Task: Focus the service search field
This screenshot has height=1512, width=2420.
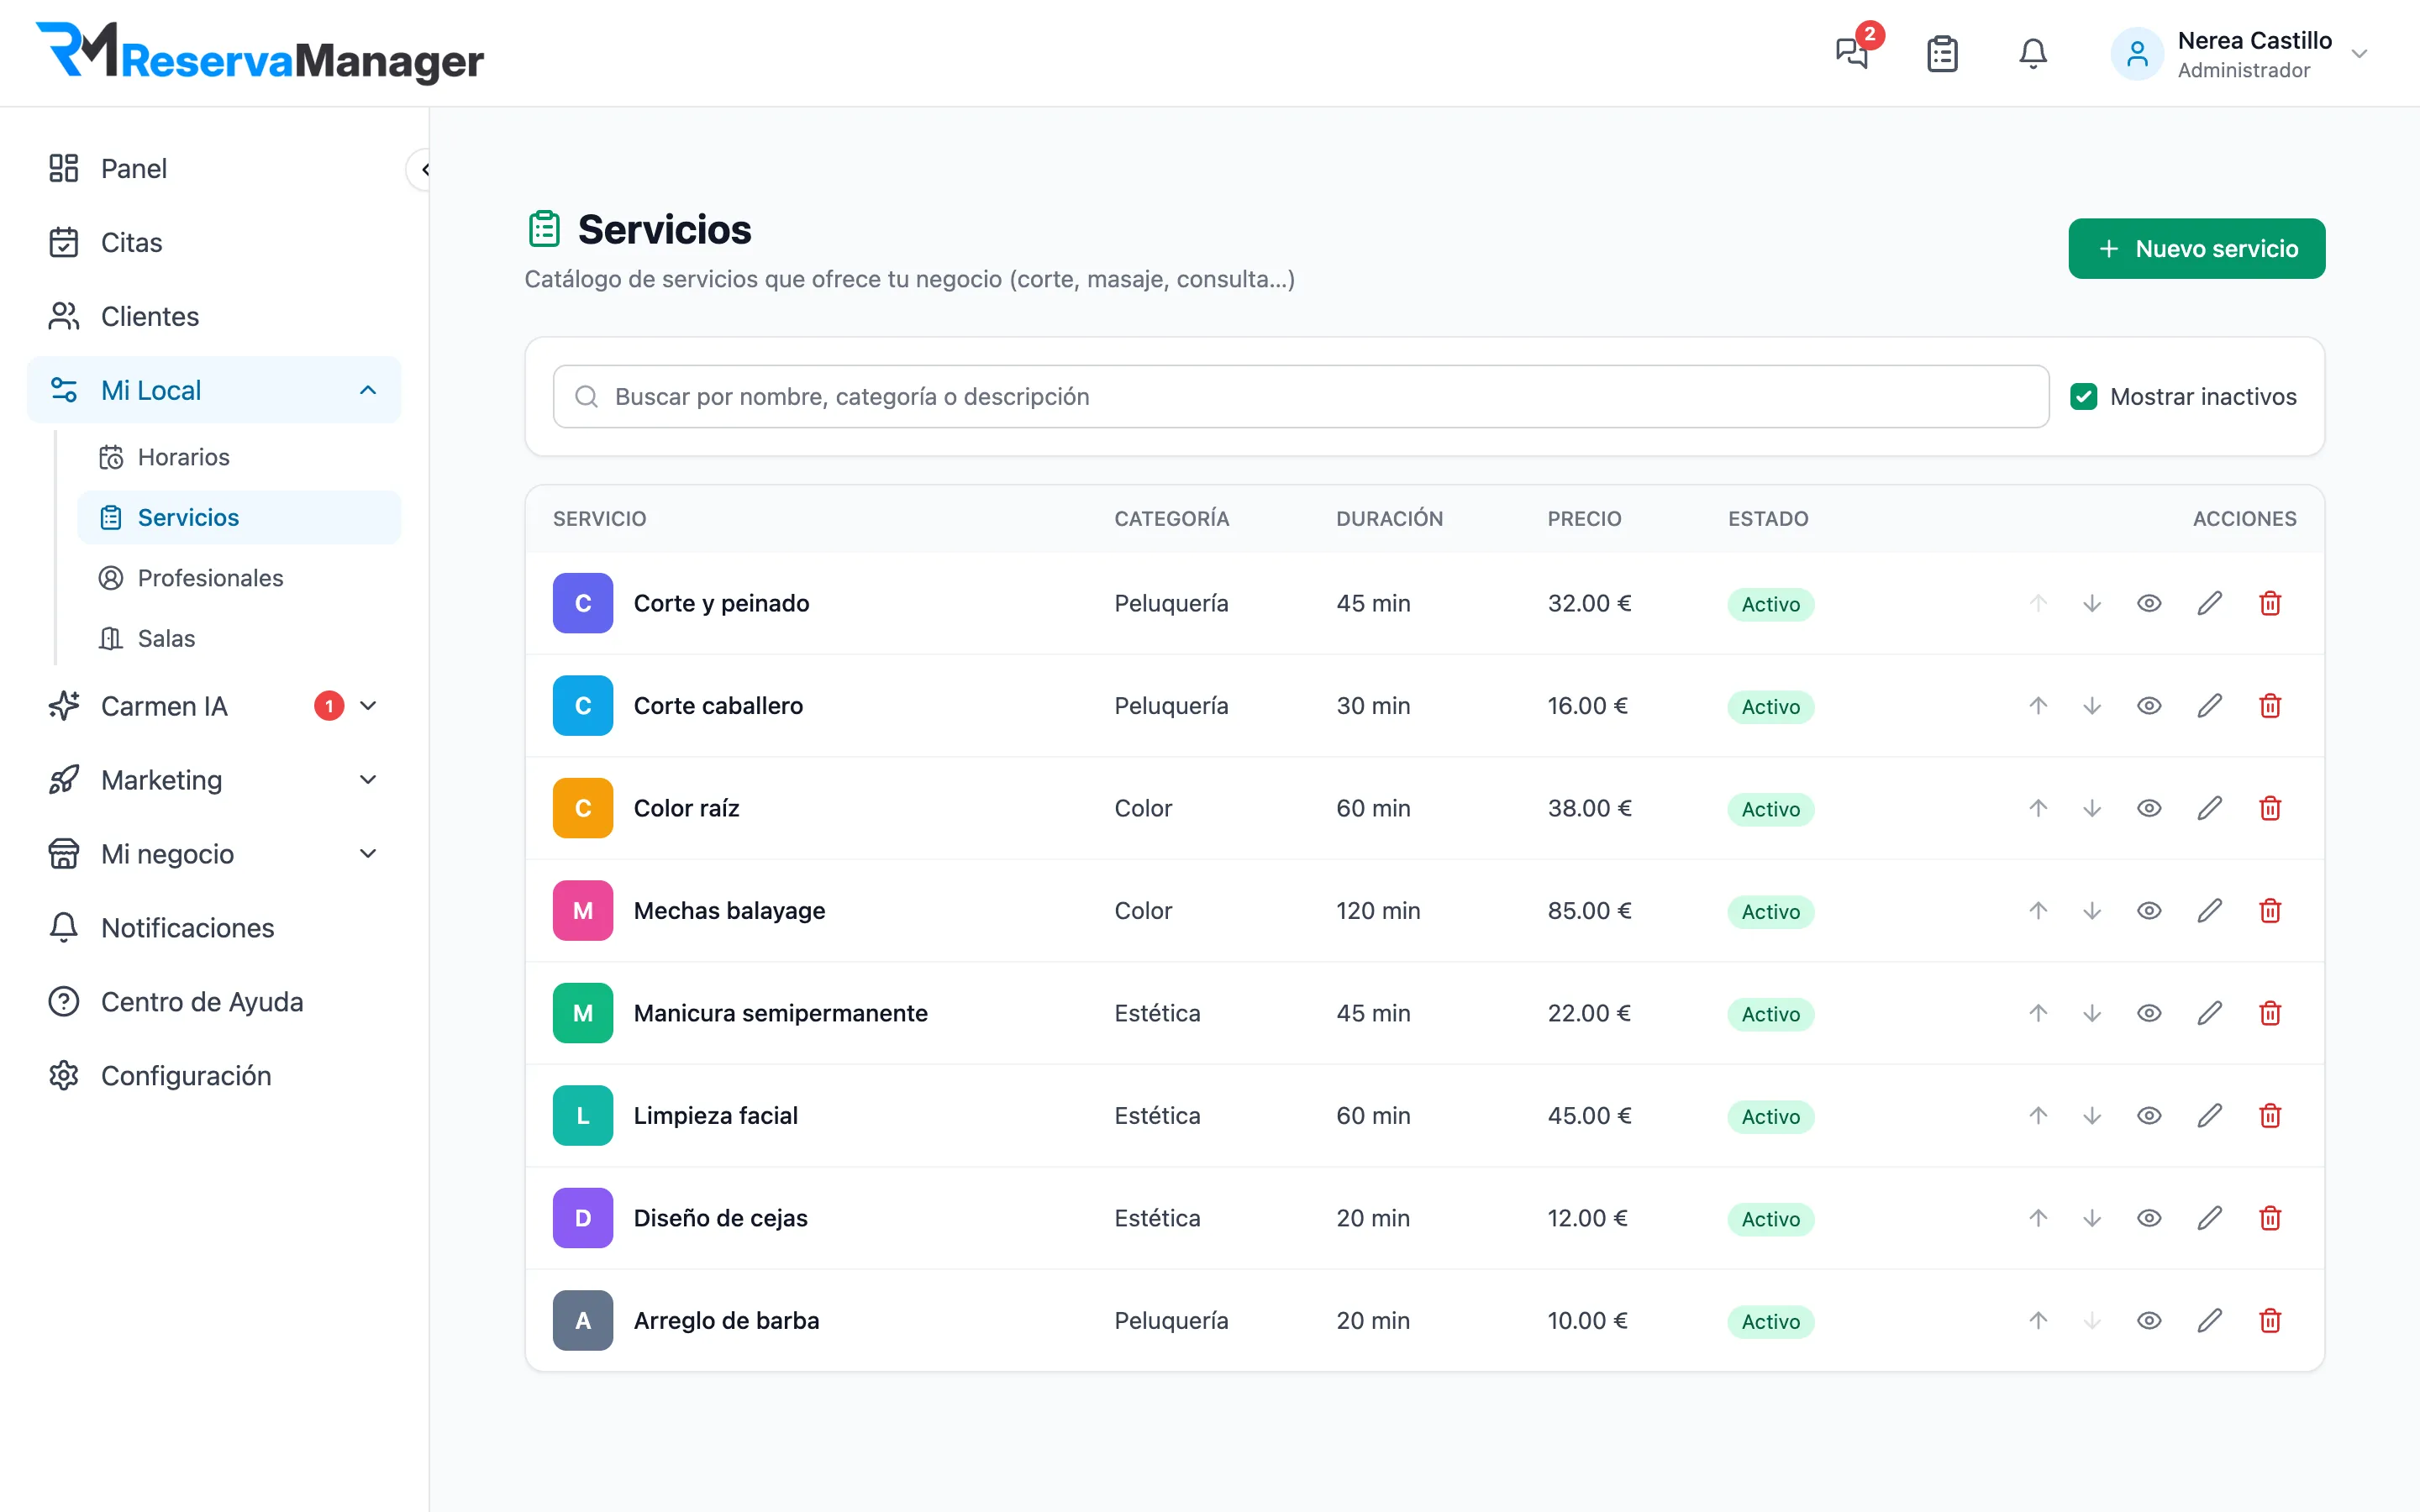Action: coord(1300,397)
